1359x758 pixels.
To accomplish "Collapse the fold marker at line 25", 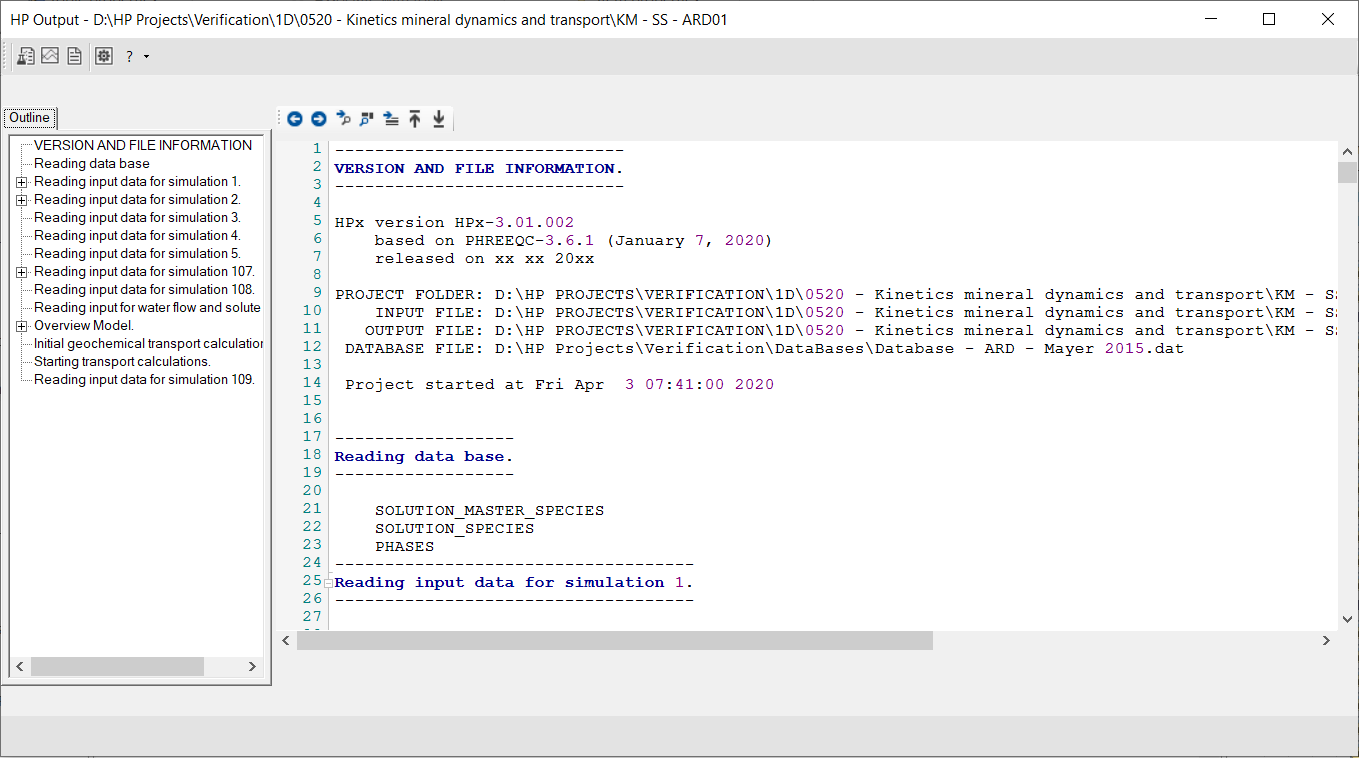I will coord(328,583).
